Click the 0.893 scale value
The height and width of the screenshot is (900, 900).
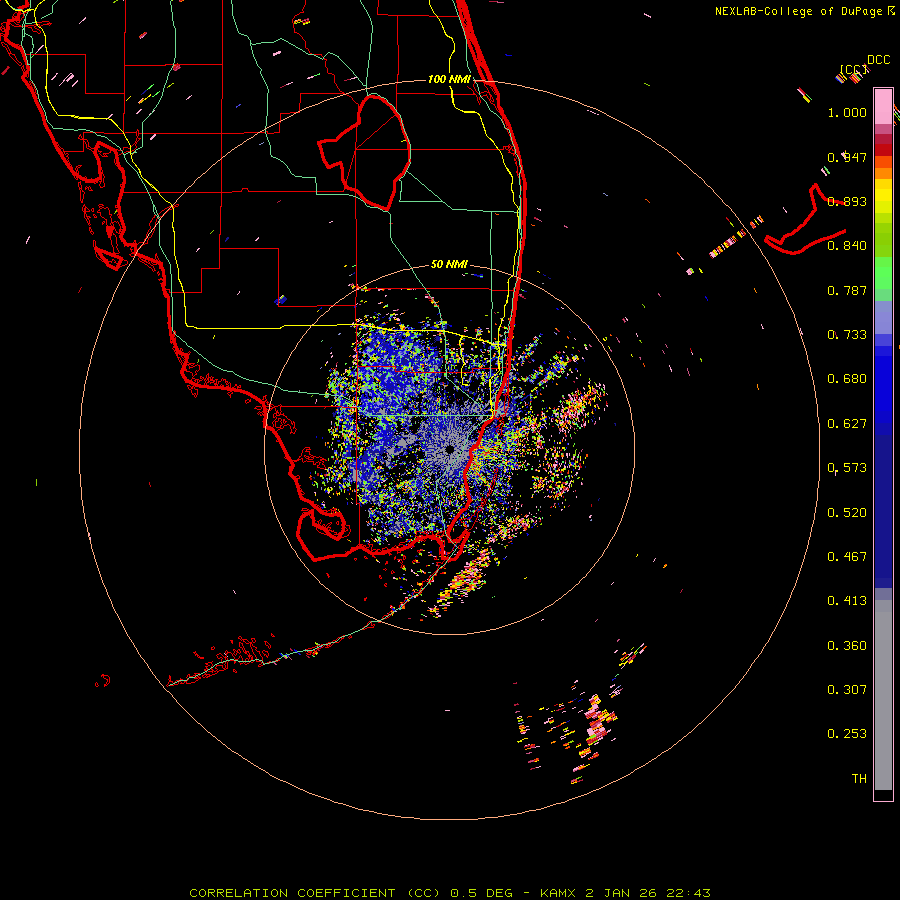pos(847,201)
